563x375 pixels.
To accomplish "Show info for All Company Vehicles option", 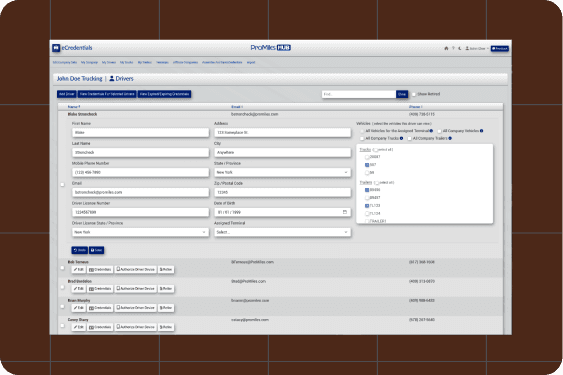I will pyautogui.click(x=481, y=131).
